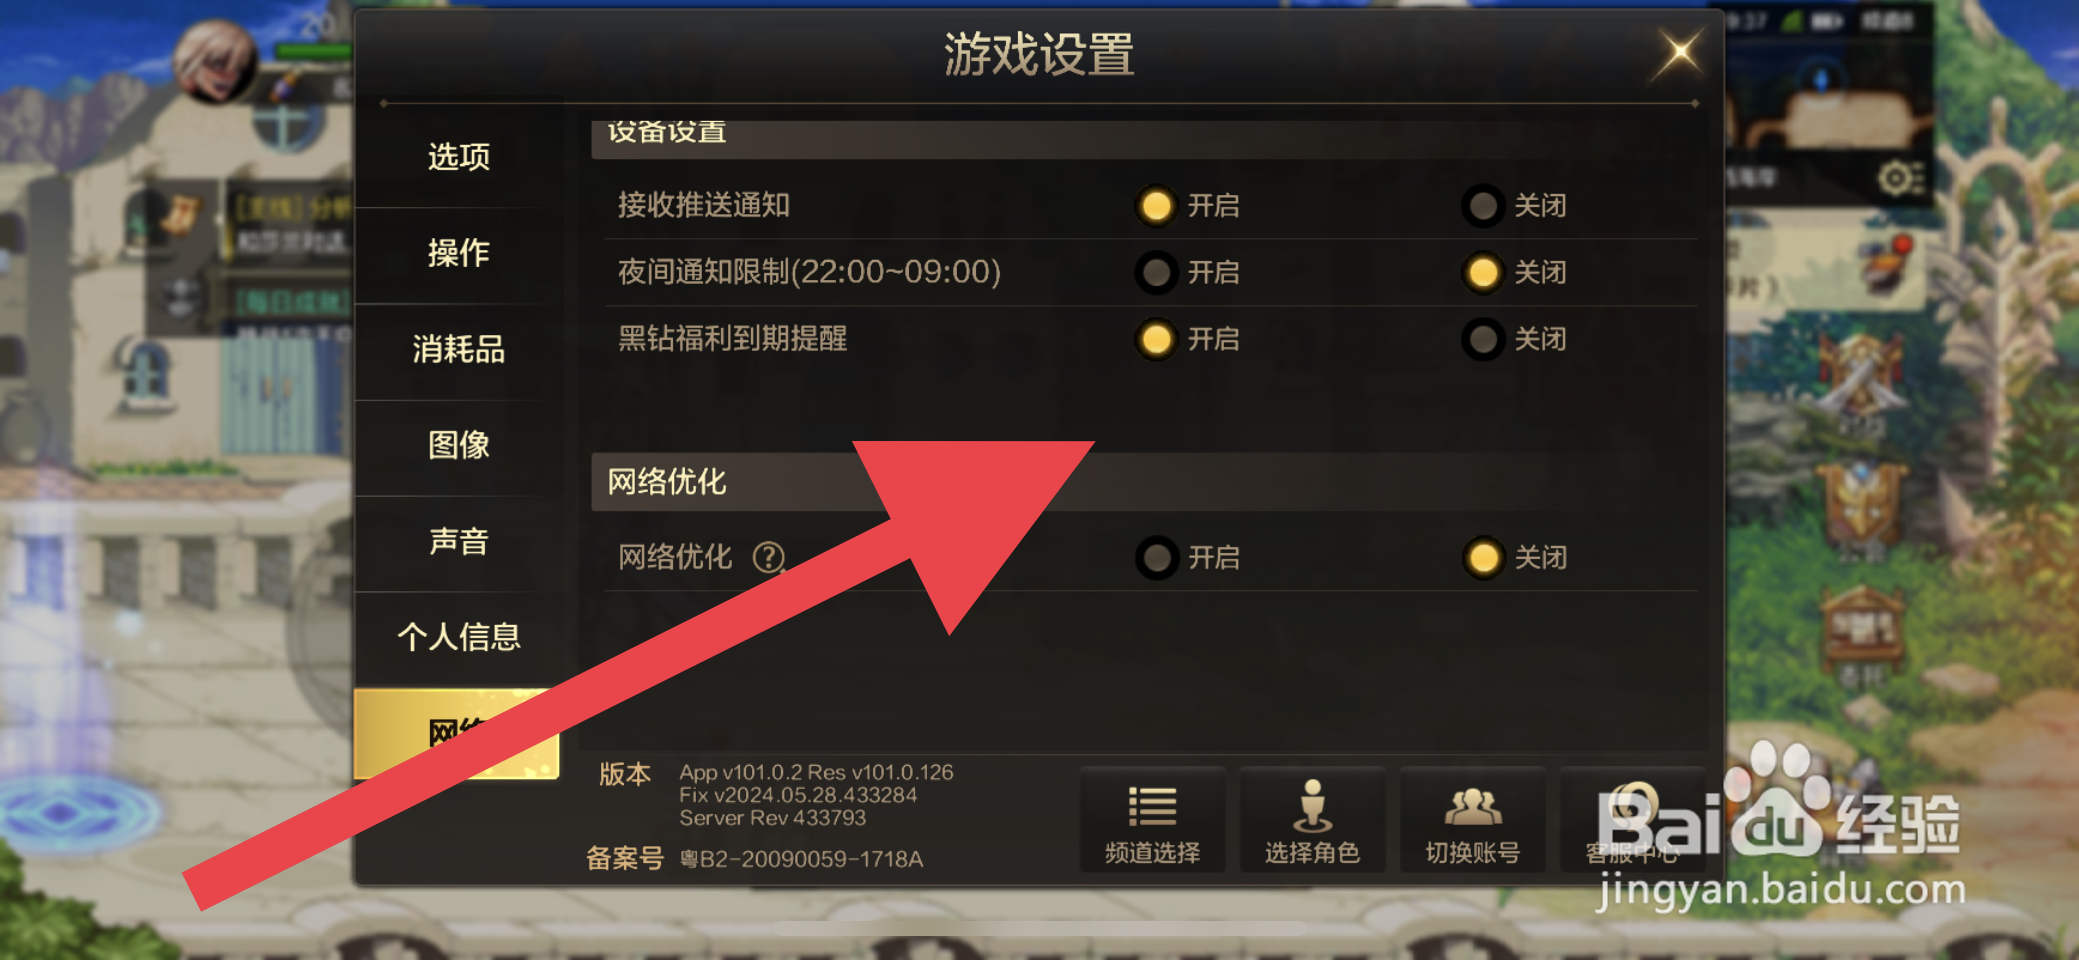The height and width of the screenshot is (960, 2079).
Task: Select the 消耗品 tab
Action: point(458,349)
